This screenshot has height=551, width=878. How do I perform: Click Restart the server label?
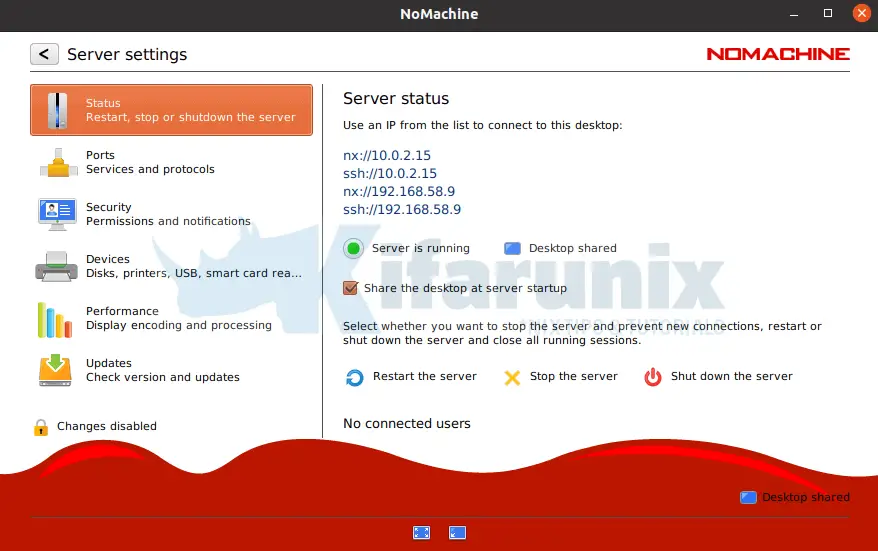[425, 376]
